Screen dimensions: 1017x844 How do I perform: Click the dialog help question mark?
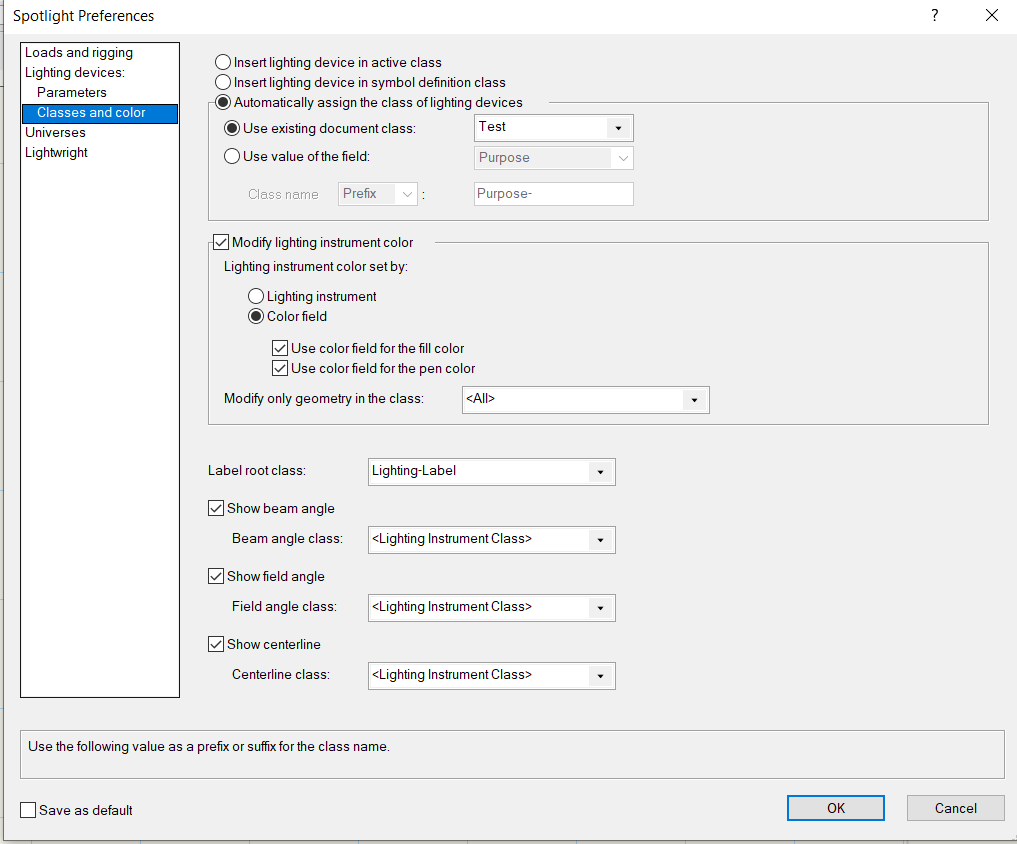934,16
